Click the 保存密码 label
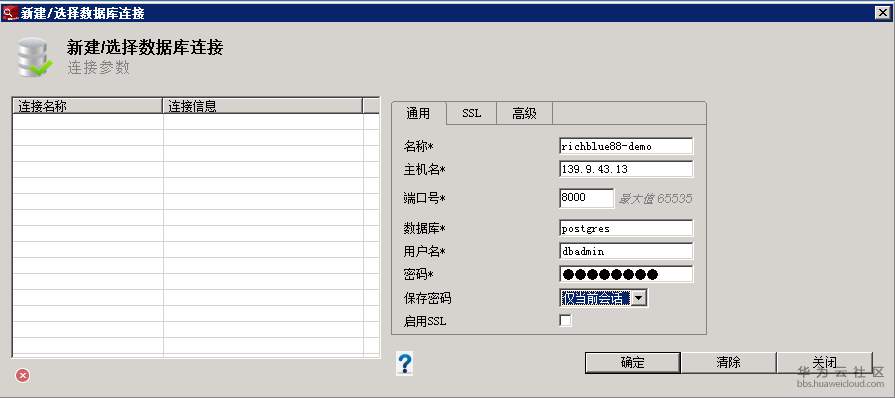 (x=428, y=299)
